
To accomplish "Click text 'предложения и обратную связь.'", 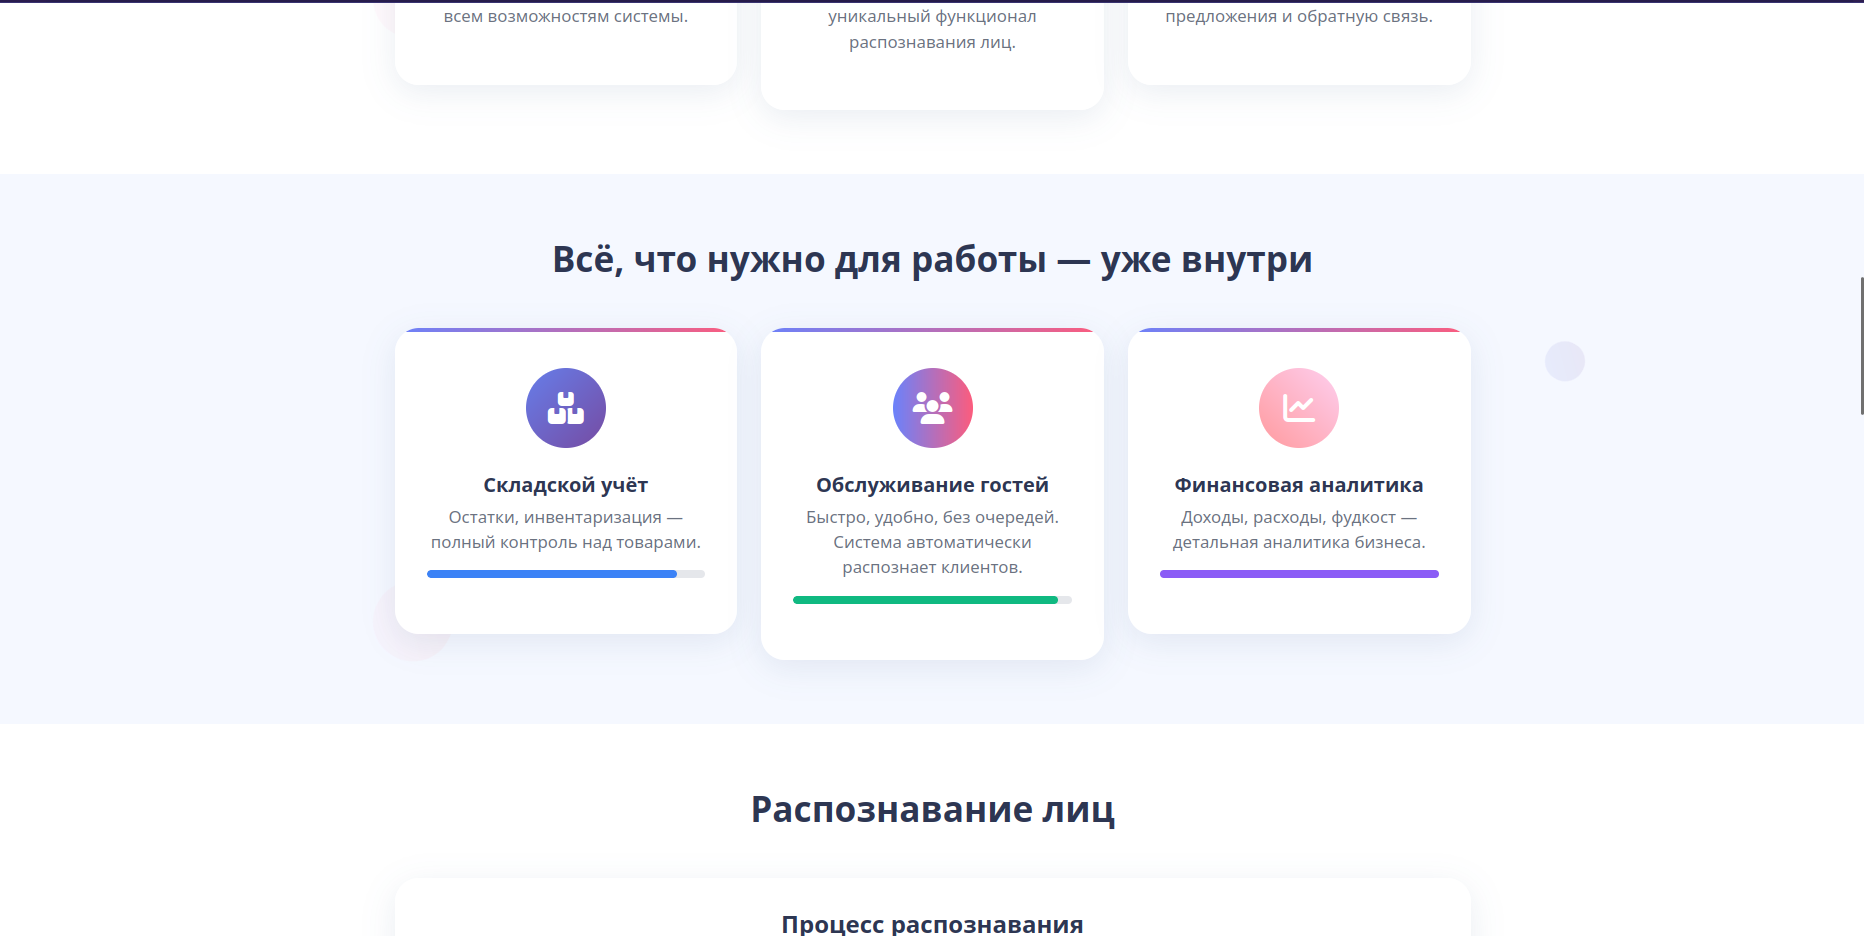I will (1299, 16).
